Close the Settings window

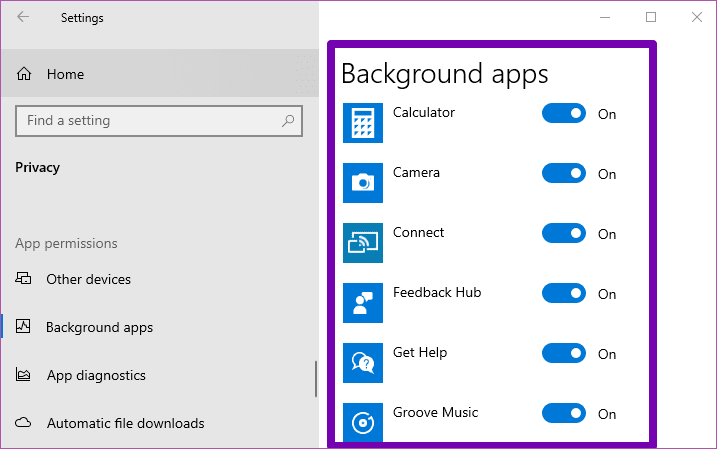[696, 17]
